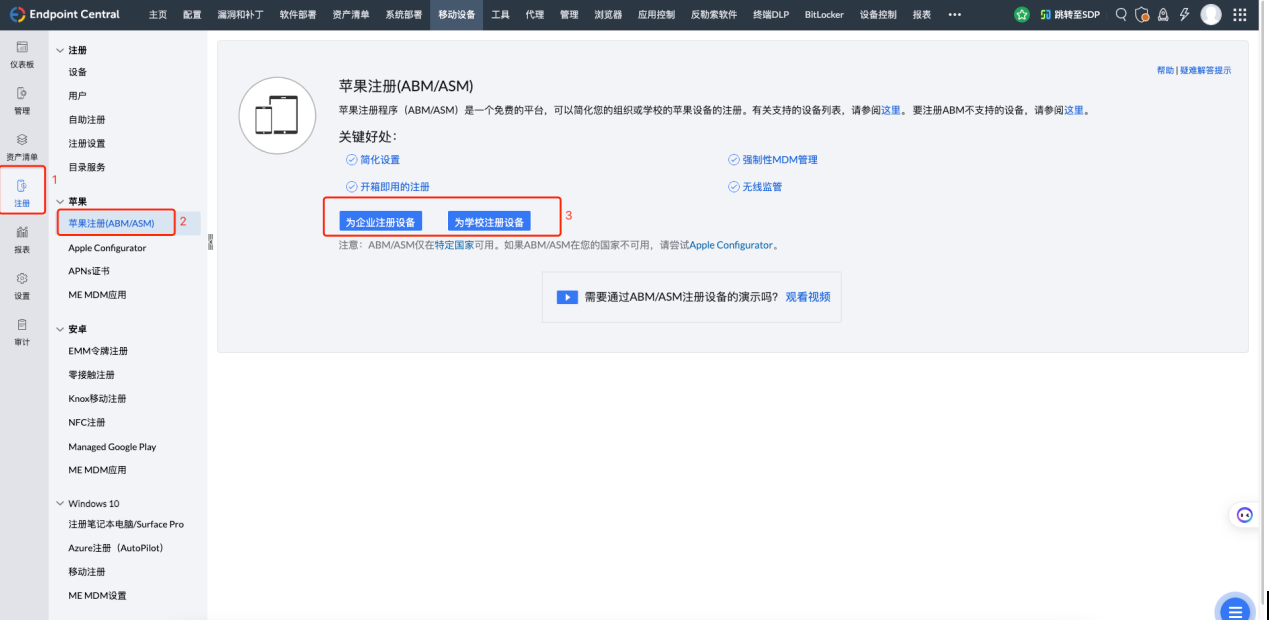Open the 反勒索软件 top menu
Screen dimensions: 1271x620
pos(714,14)
